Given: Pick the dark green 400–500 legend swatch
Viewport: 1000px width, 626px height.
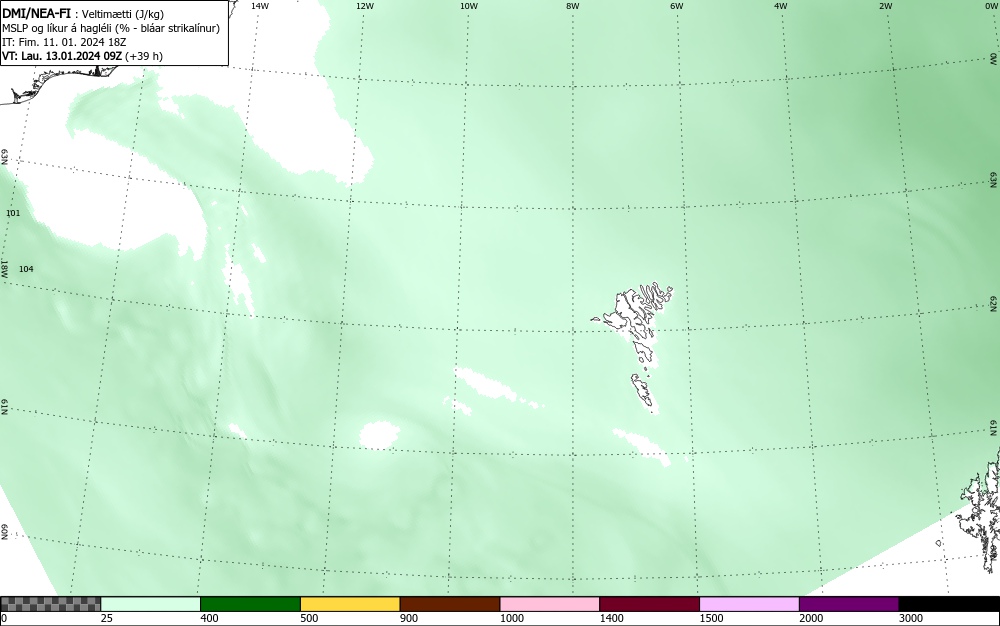Looking at the screenshot, I should (250, 604).
